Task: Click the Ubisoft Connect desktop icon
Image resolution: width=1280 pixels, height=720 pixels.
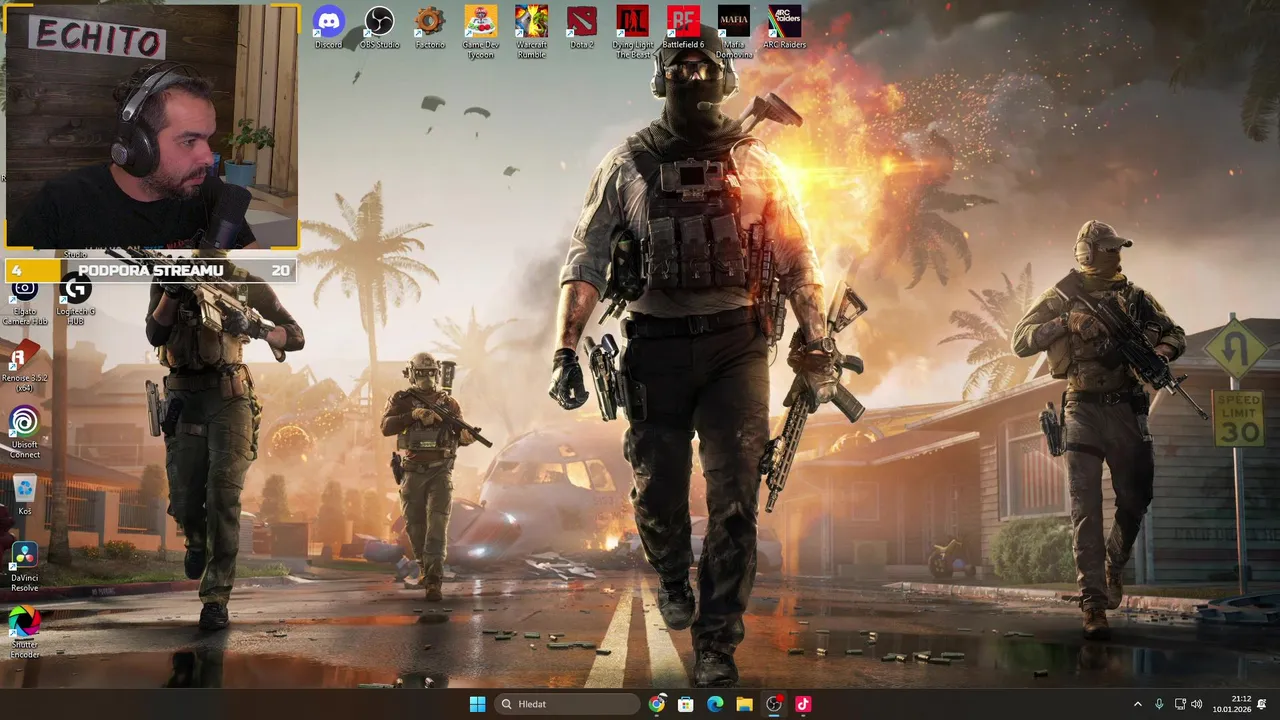Action: click(x=24, y=432)
